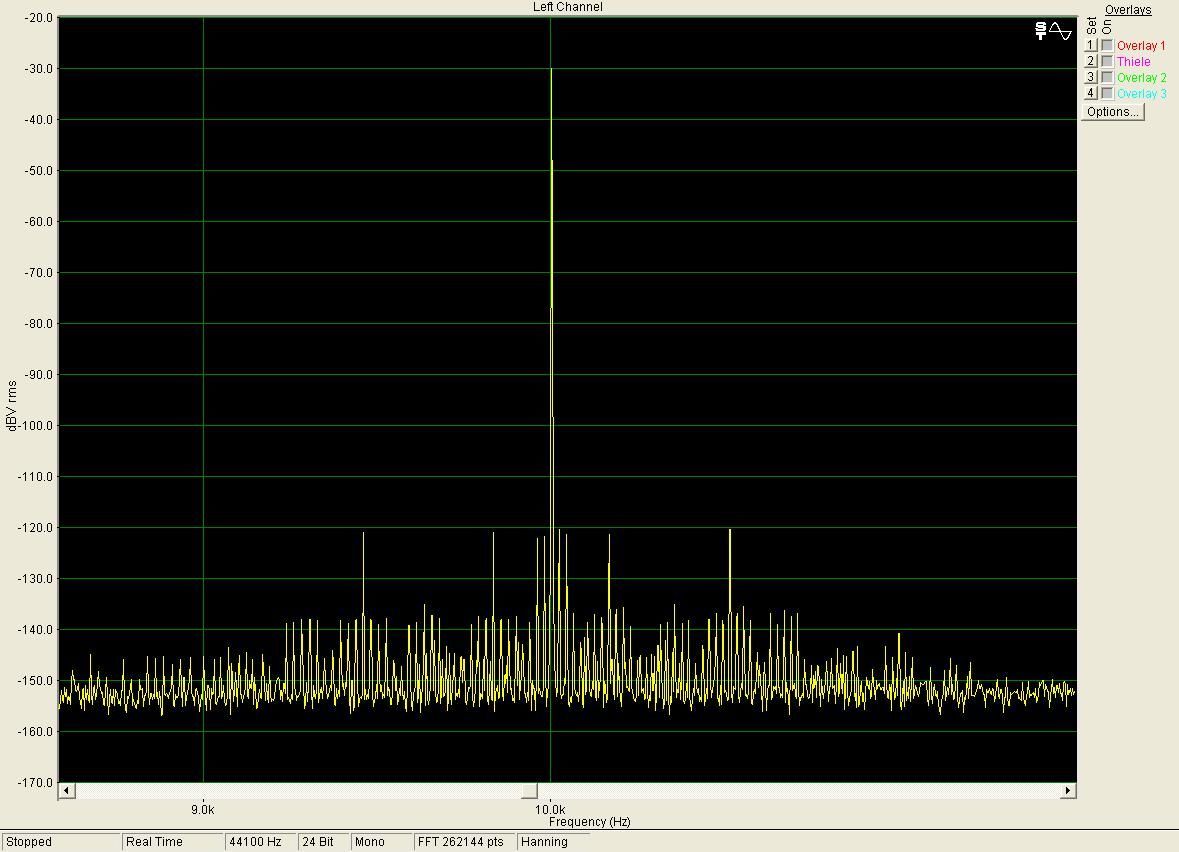Click the '-100.0' amplitude axis label
Viewport: 1179px width, 852px height.
35,426
